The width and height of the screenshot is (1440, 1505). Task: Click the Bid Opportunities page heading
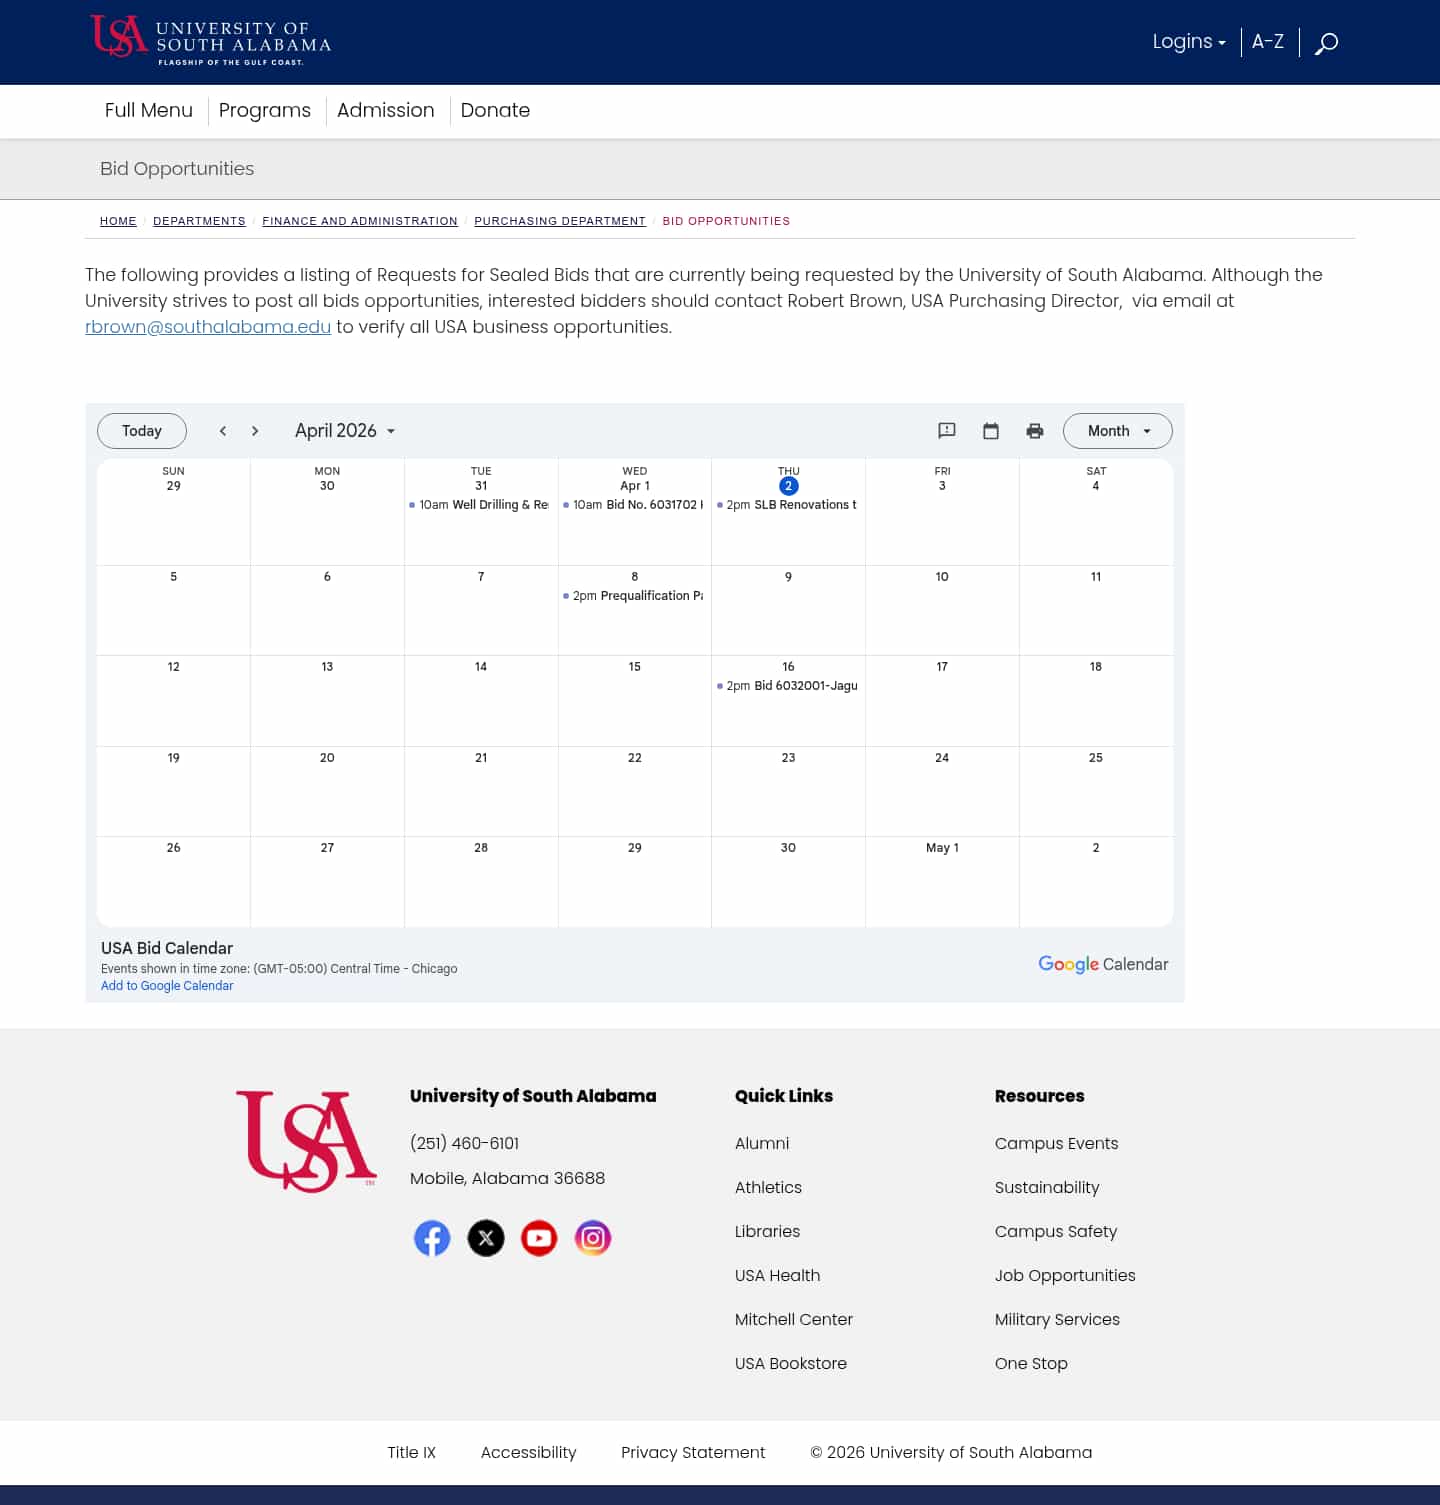tap(177, 168)
